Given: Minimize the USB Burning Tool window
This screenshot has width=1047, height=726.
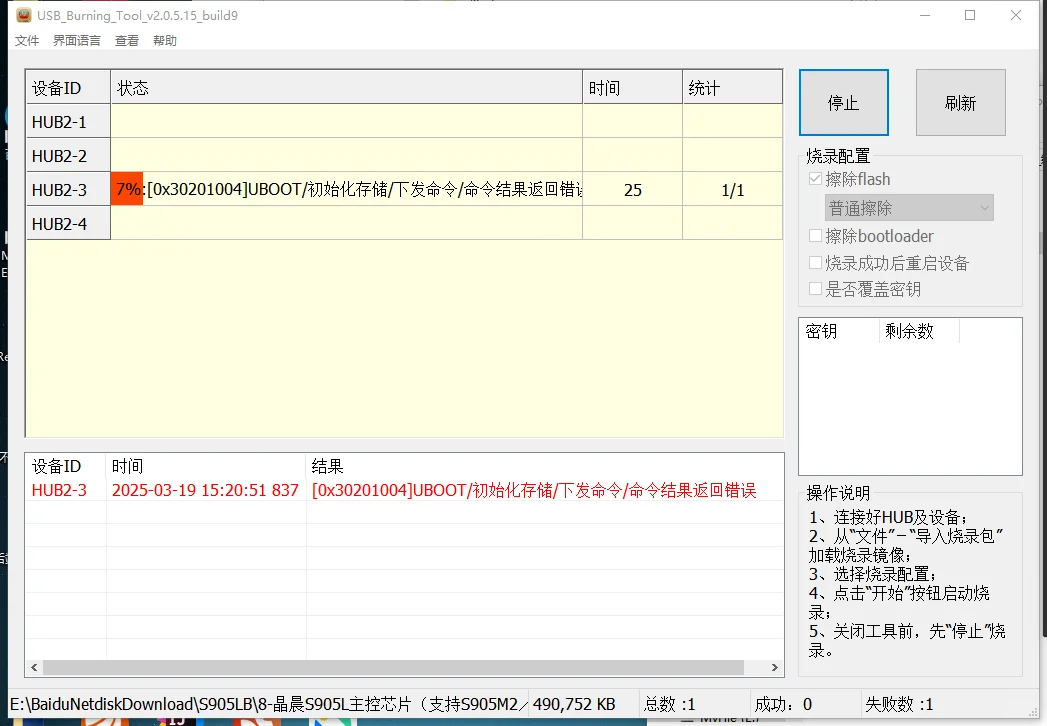Looking at the screenshot, I should 925,15.
